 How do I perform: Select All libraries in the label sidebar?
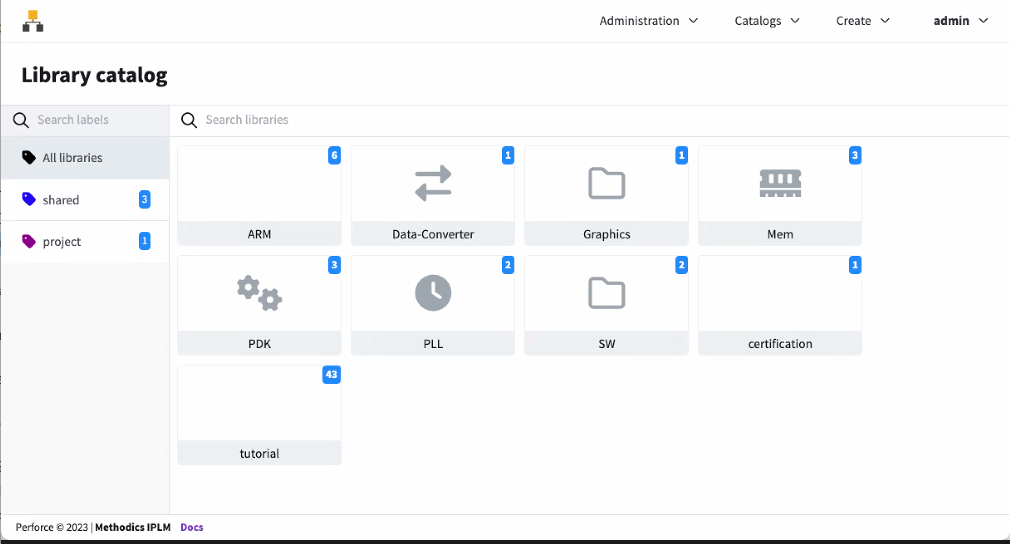point(72,158)
